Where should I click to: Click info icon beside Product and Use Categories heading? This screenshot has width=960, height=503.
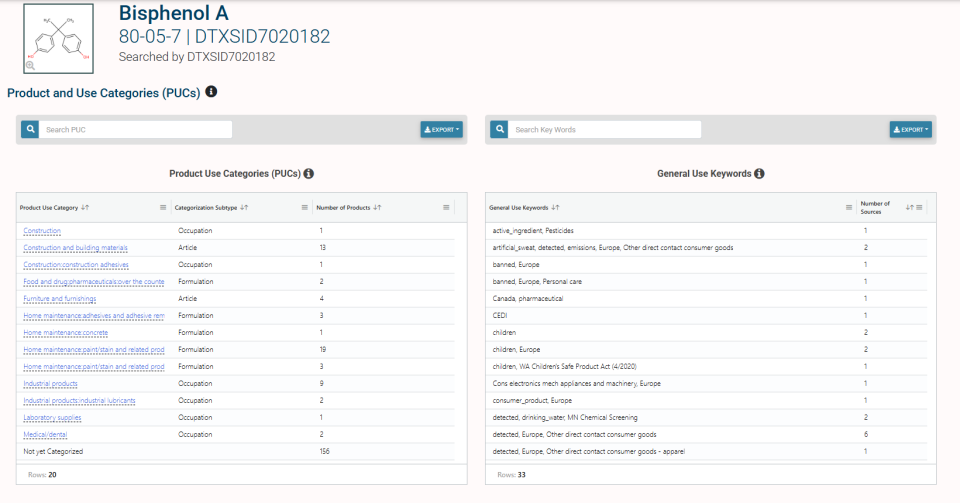[211, 92]
